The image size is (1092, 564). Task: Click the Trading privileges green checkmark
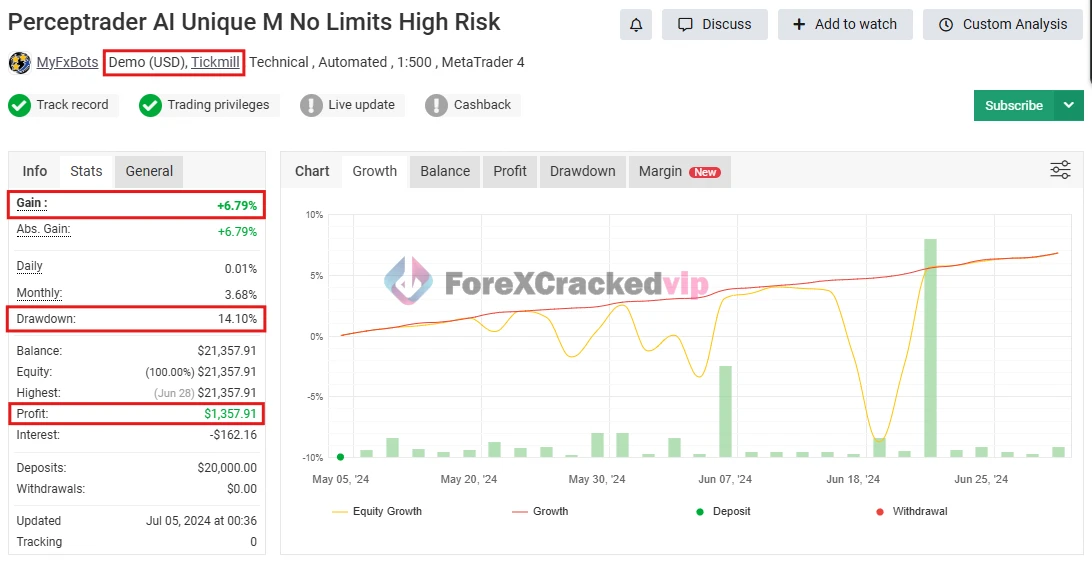(150, 106)
